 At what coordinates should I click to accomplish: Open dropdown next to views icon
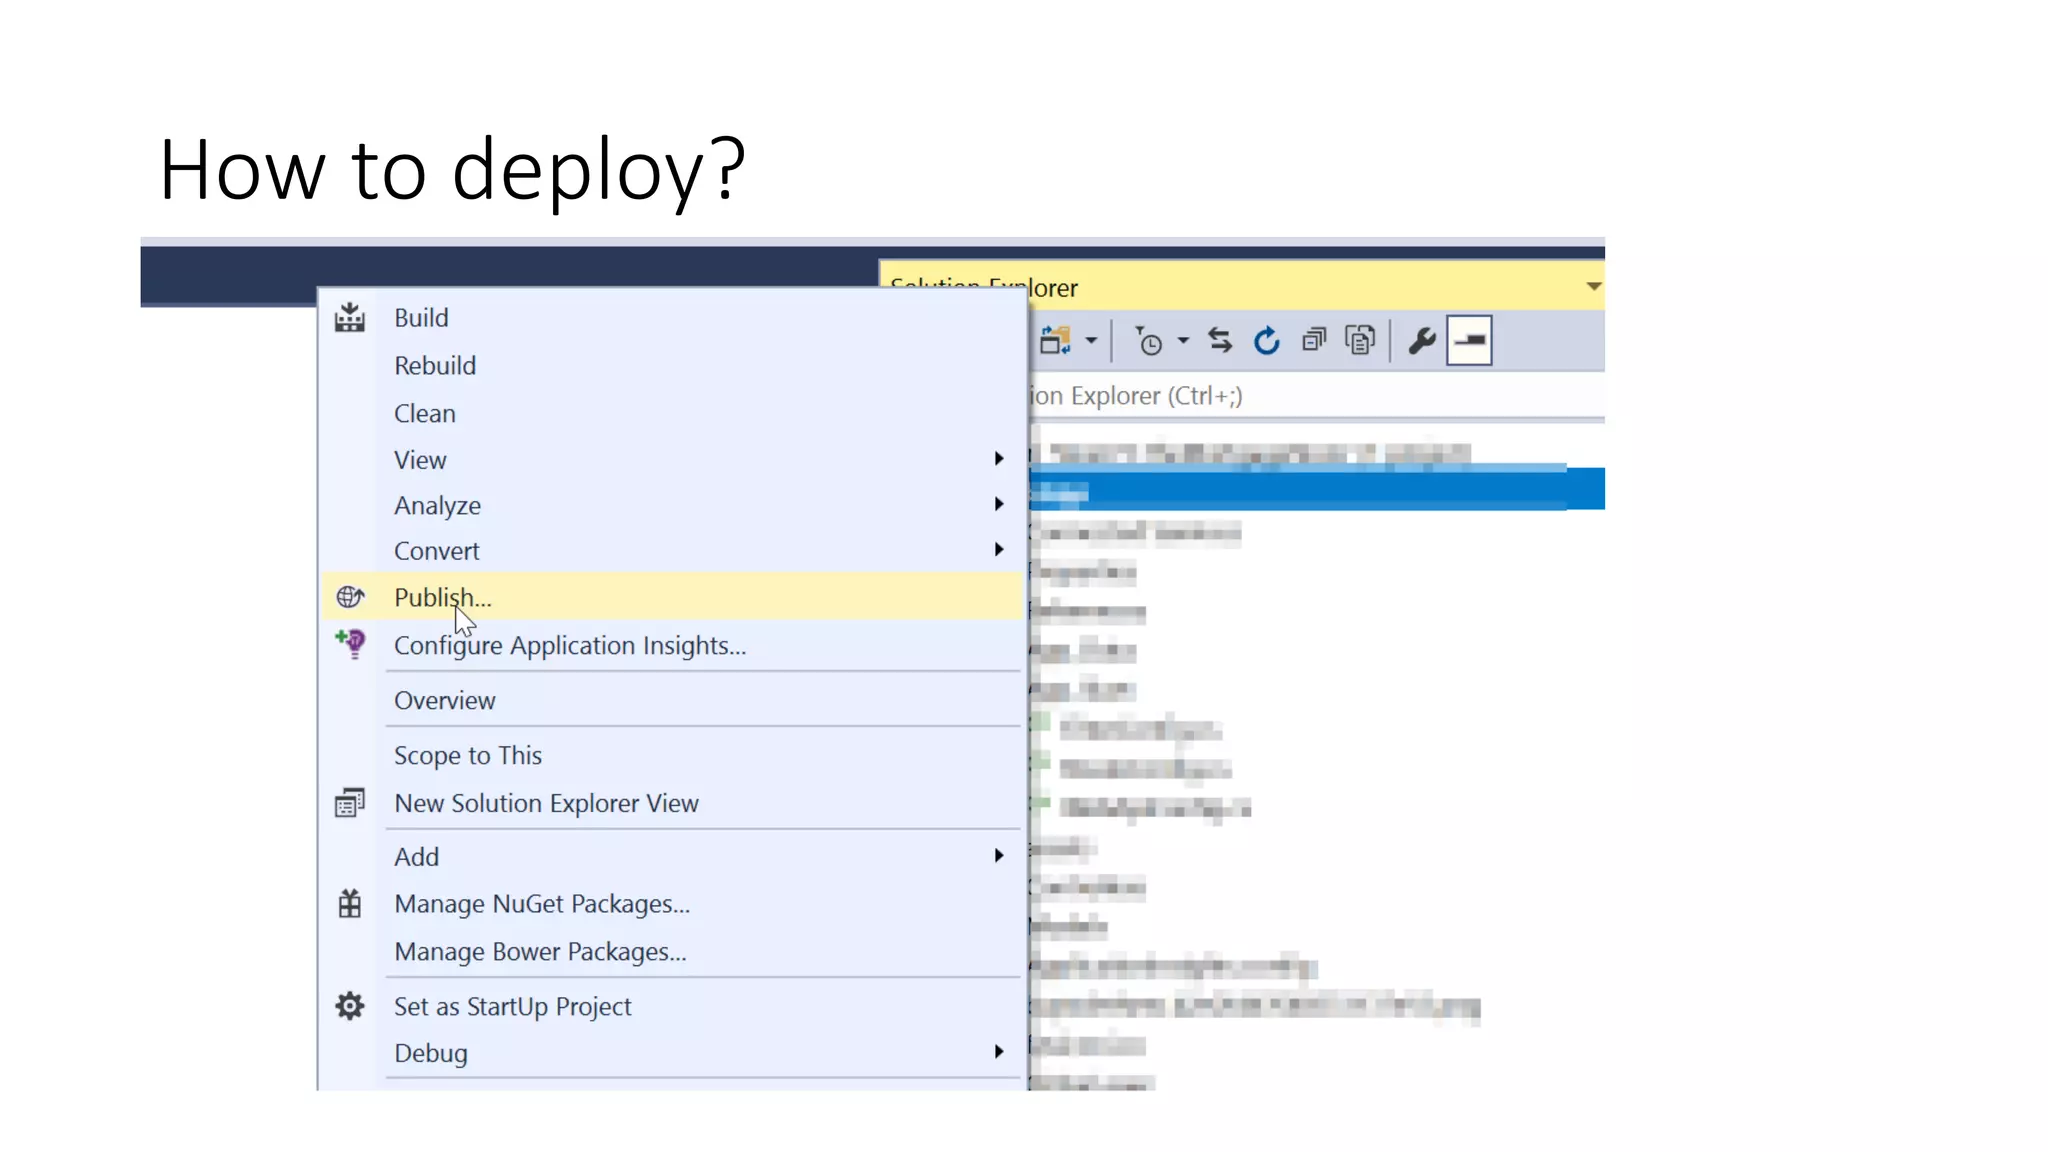[x=1091, y=341]
